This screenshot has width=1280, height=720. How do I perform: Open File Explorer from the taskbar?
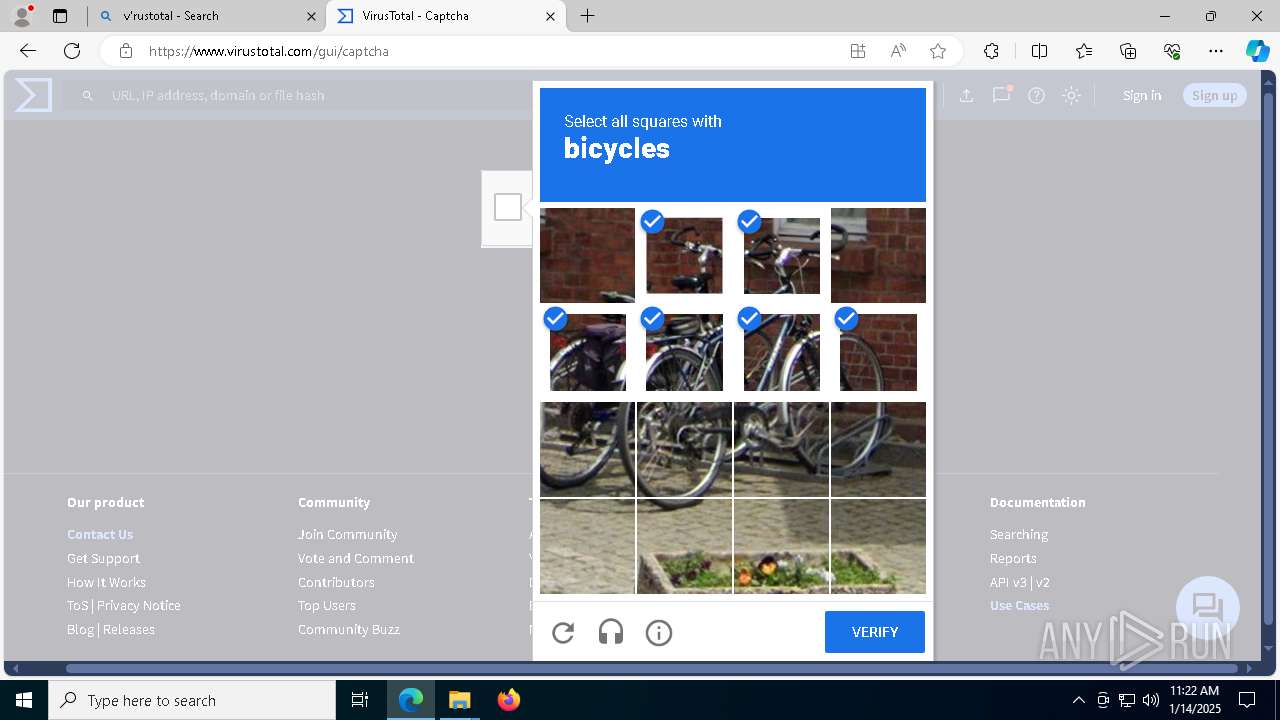(x=460, y=700)
